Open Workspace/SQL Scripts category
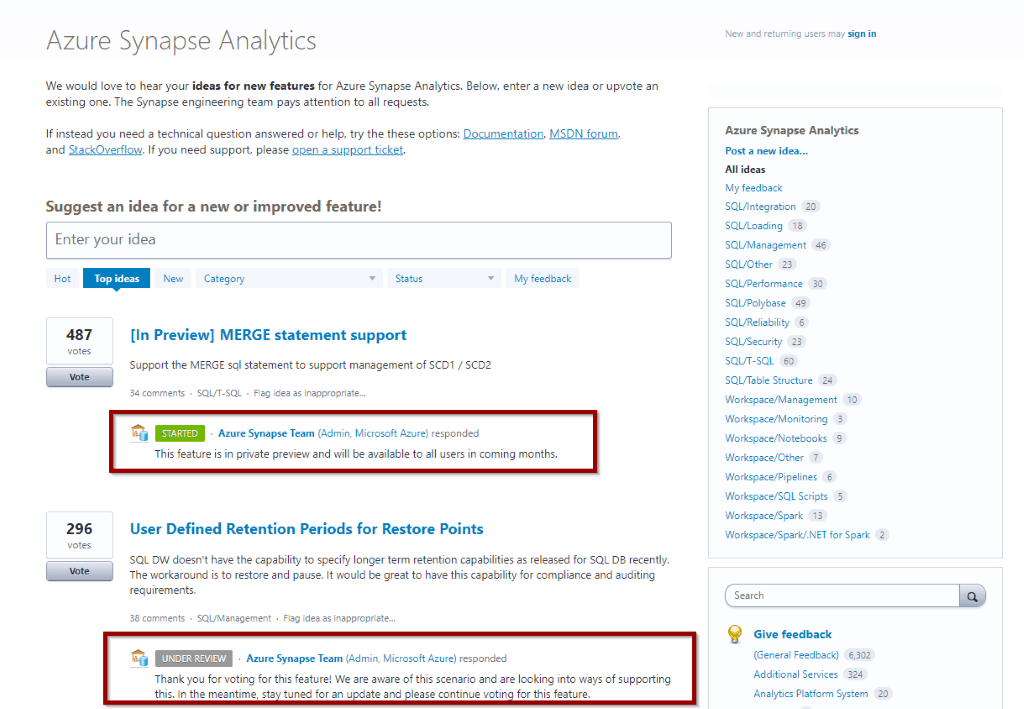 [776, 497]
